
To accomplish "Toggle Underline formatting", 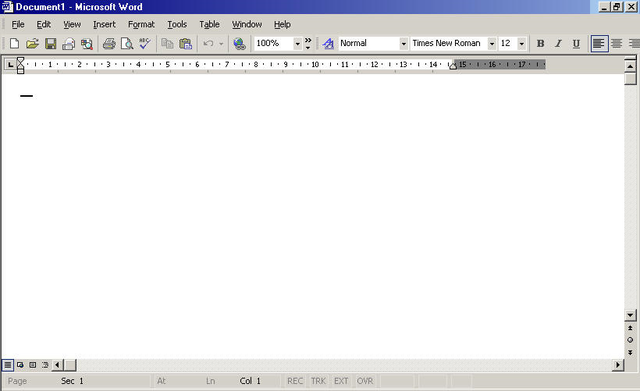I will [576, 43].
